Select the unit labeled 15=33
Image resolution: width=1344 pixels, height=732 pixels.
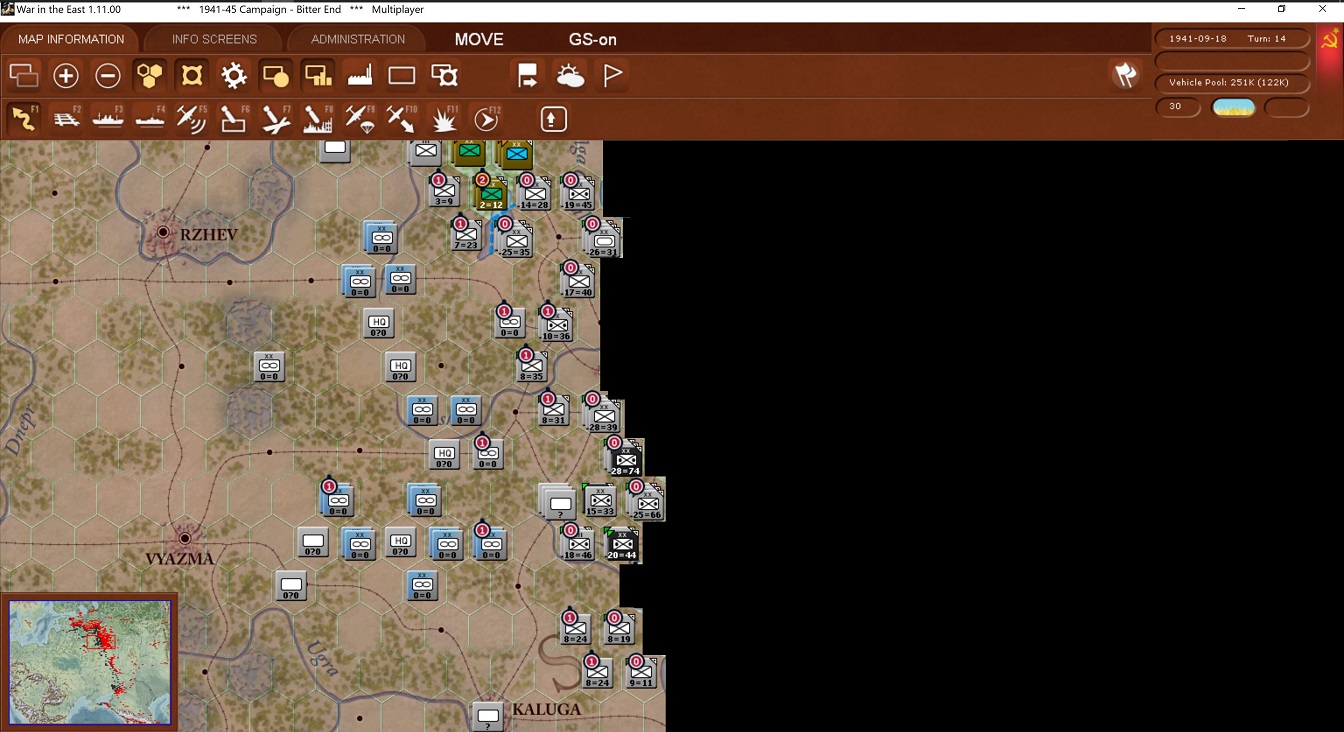pos(600,502)
